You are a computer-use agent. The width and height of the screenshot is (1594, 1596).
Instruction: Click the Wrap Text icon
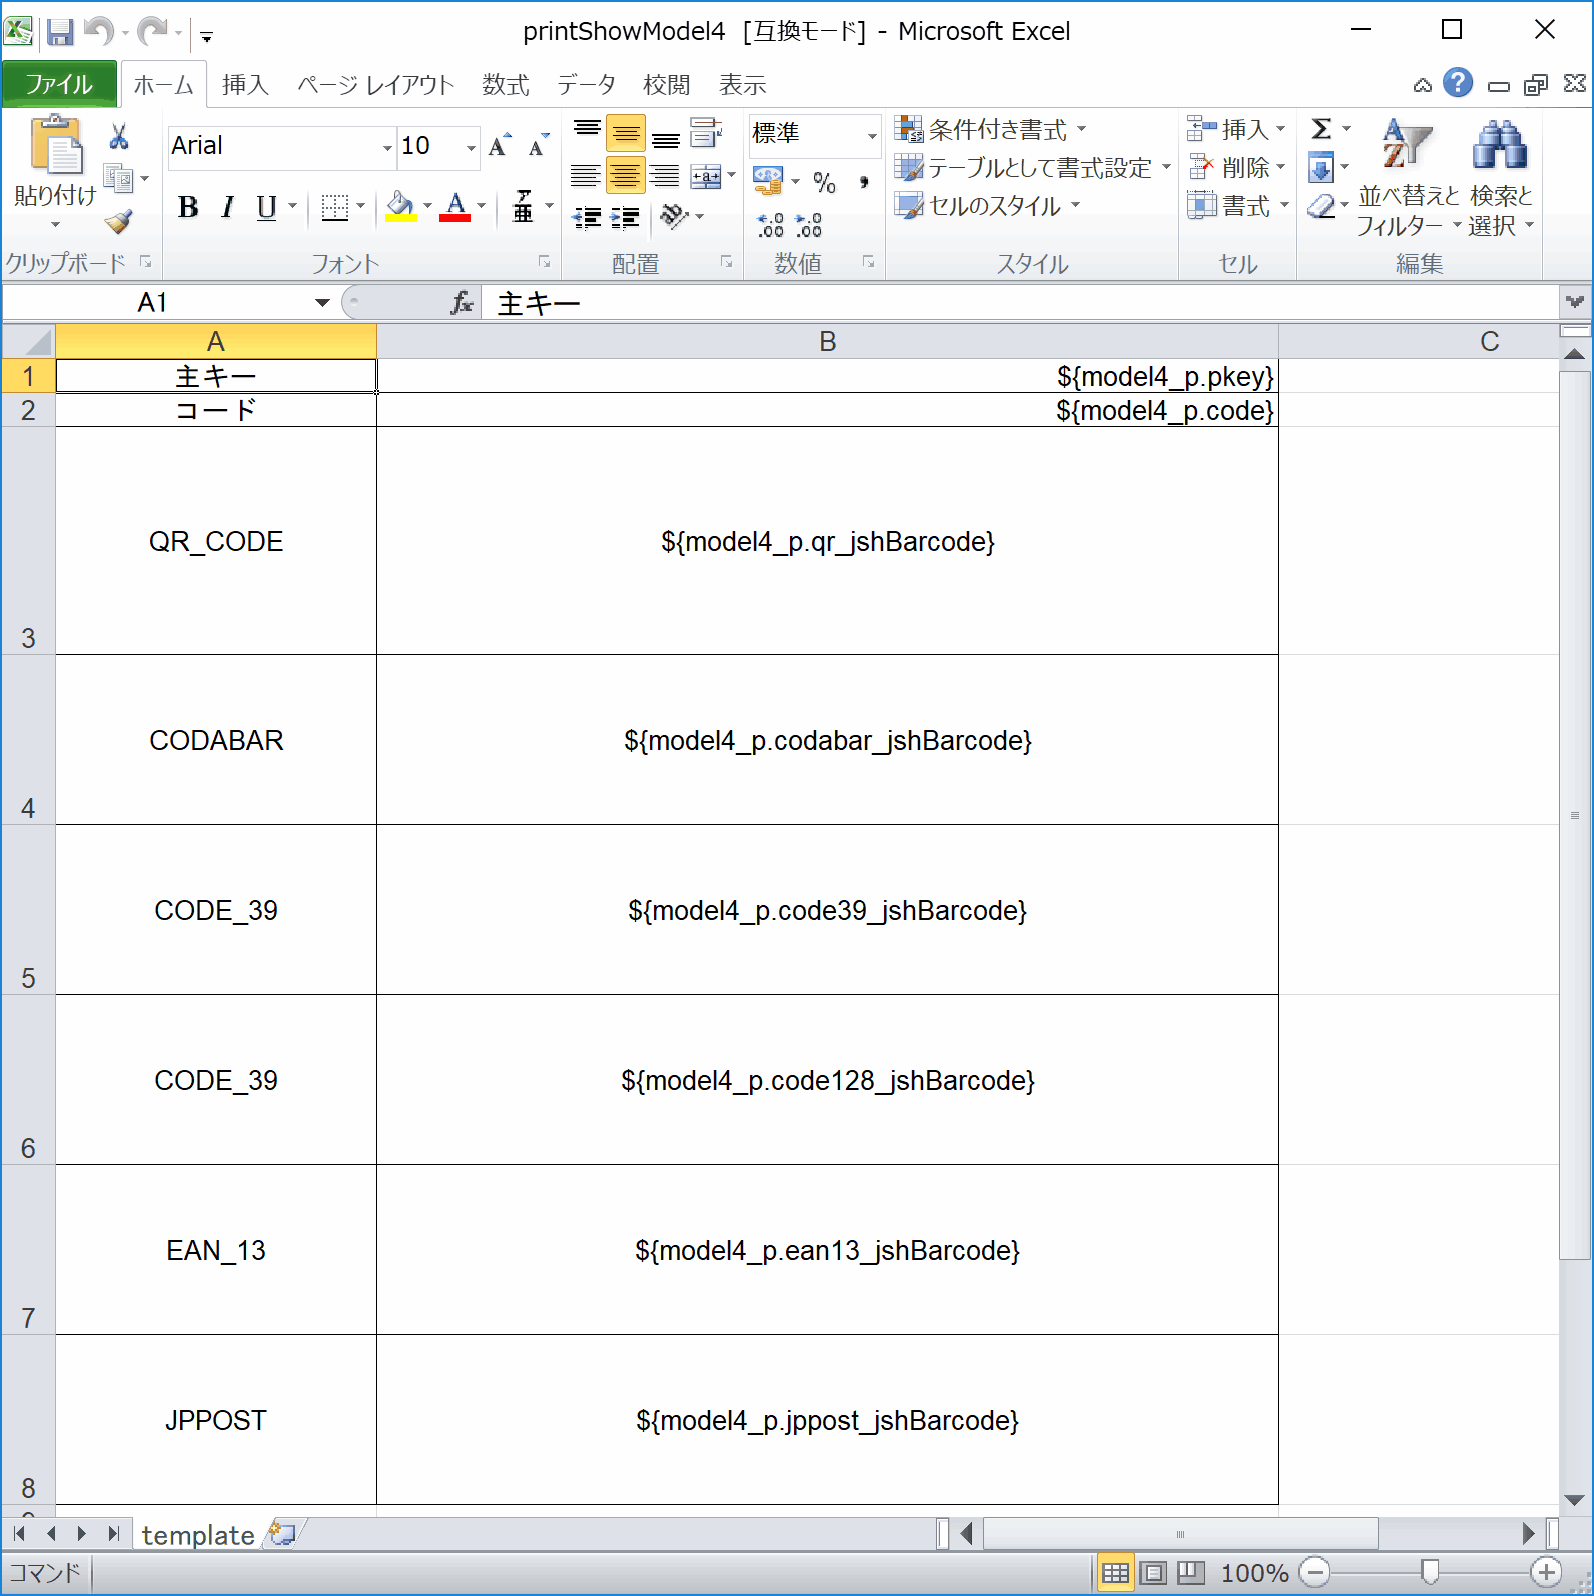click(x=707, y=132)
